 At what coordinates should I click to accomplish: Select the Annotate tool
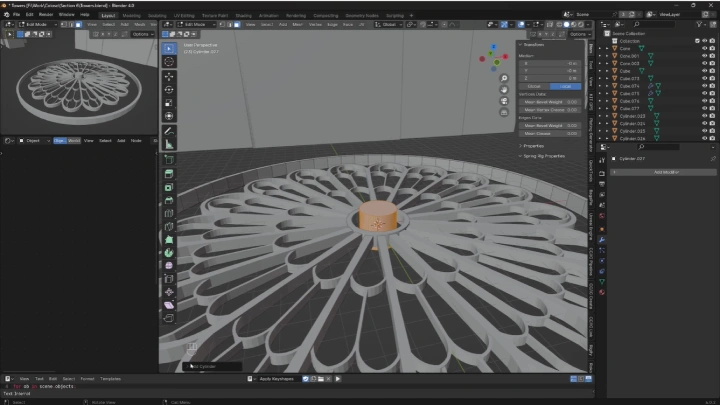coord(169,131)
